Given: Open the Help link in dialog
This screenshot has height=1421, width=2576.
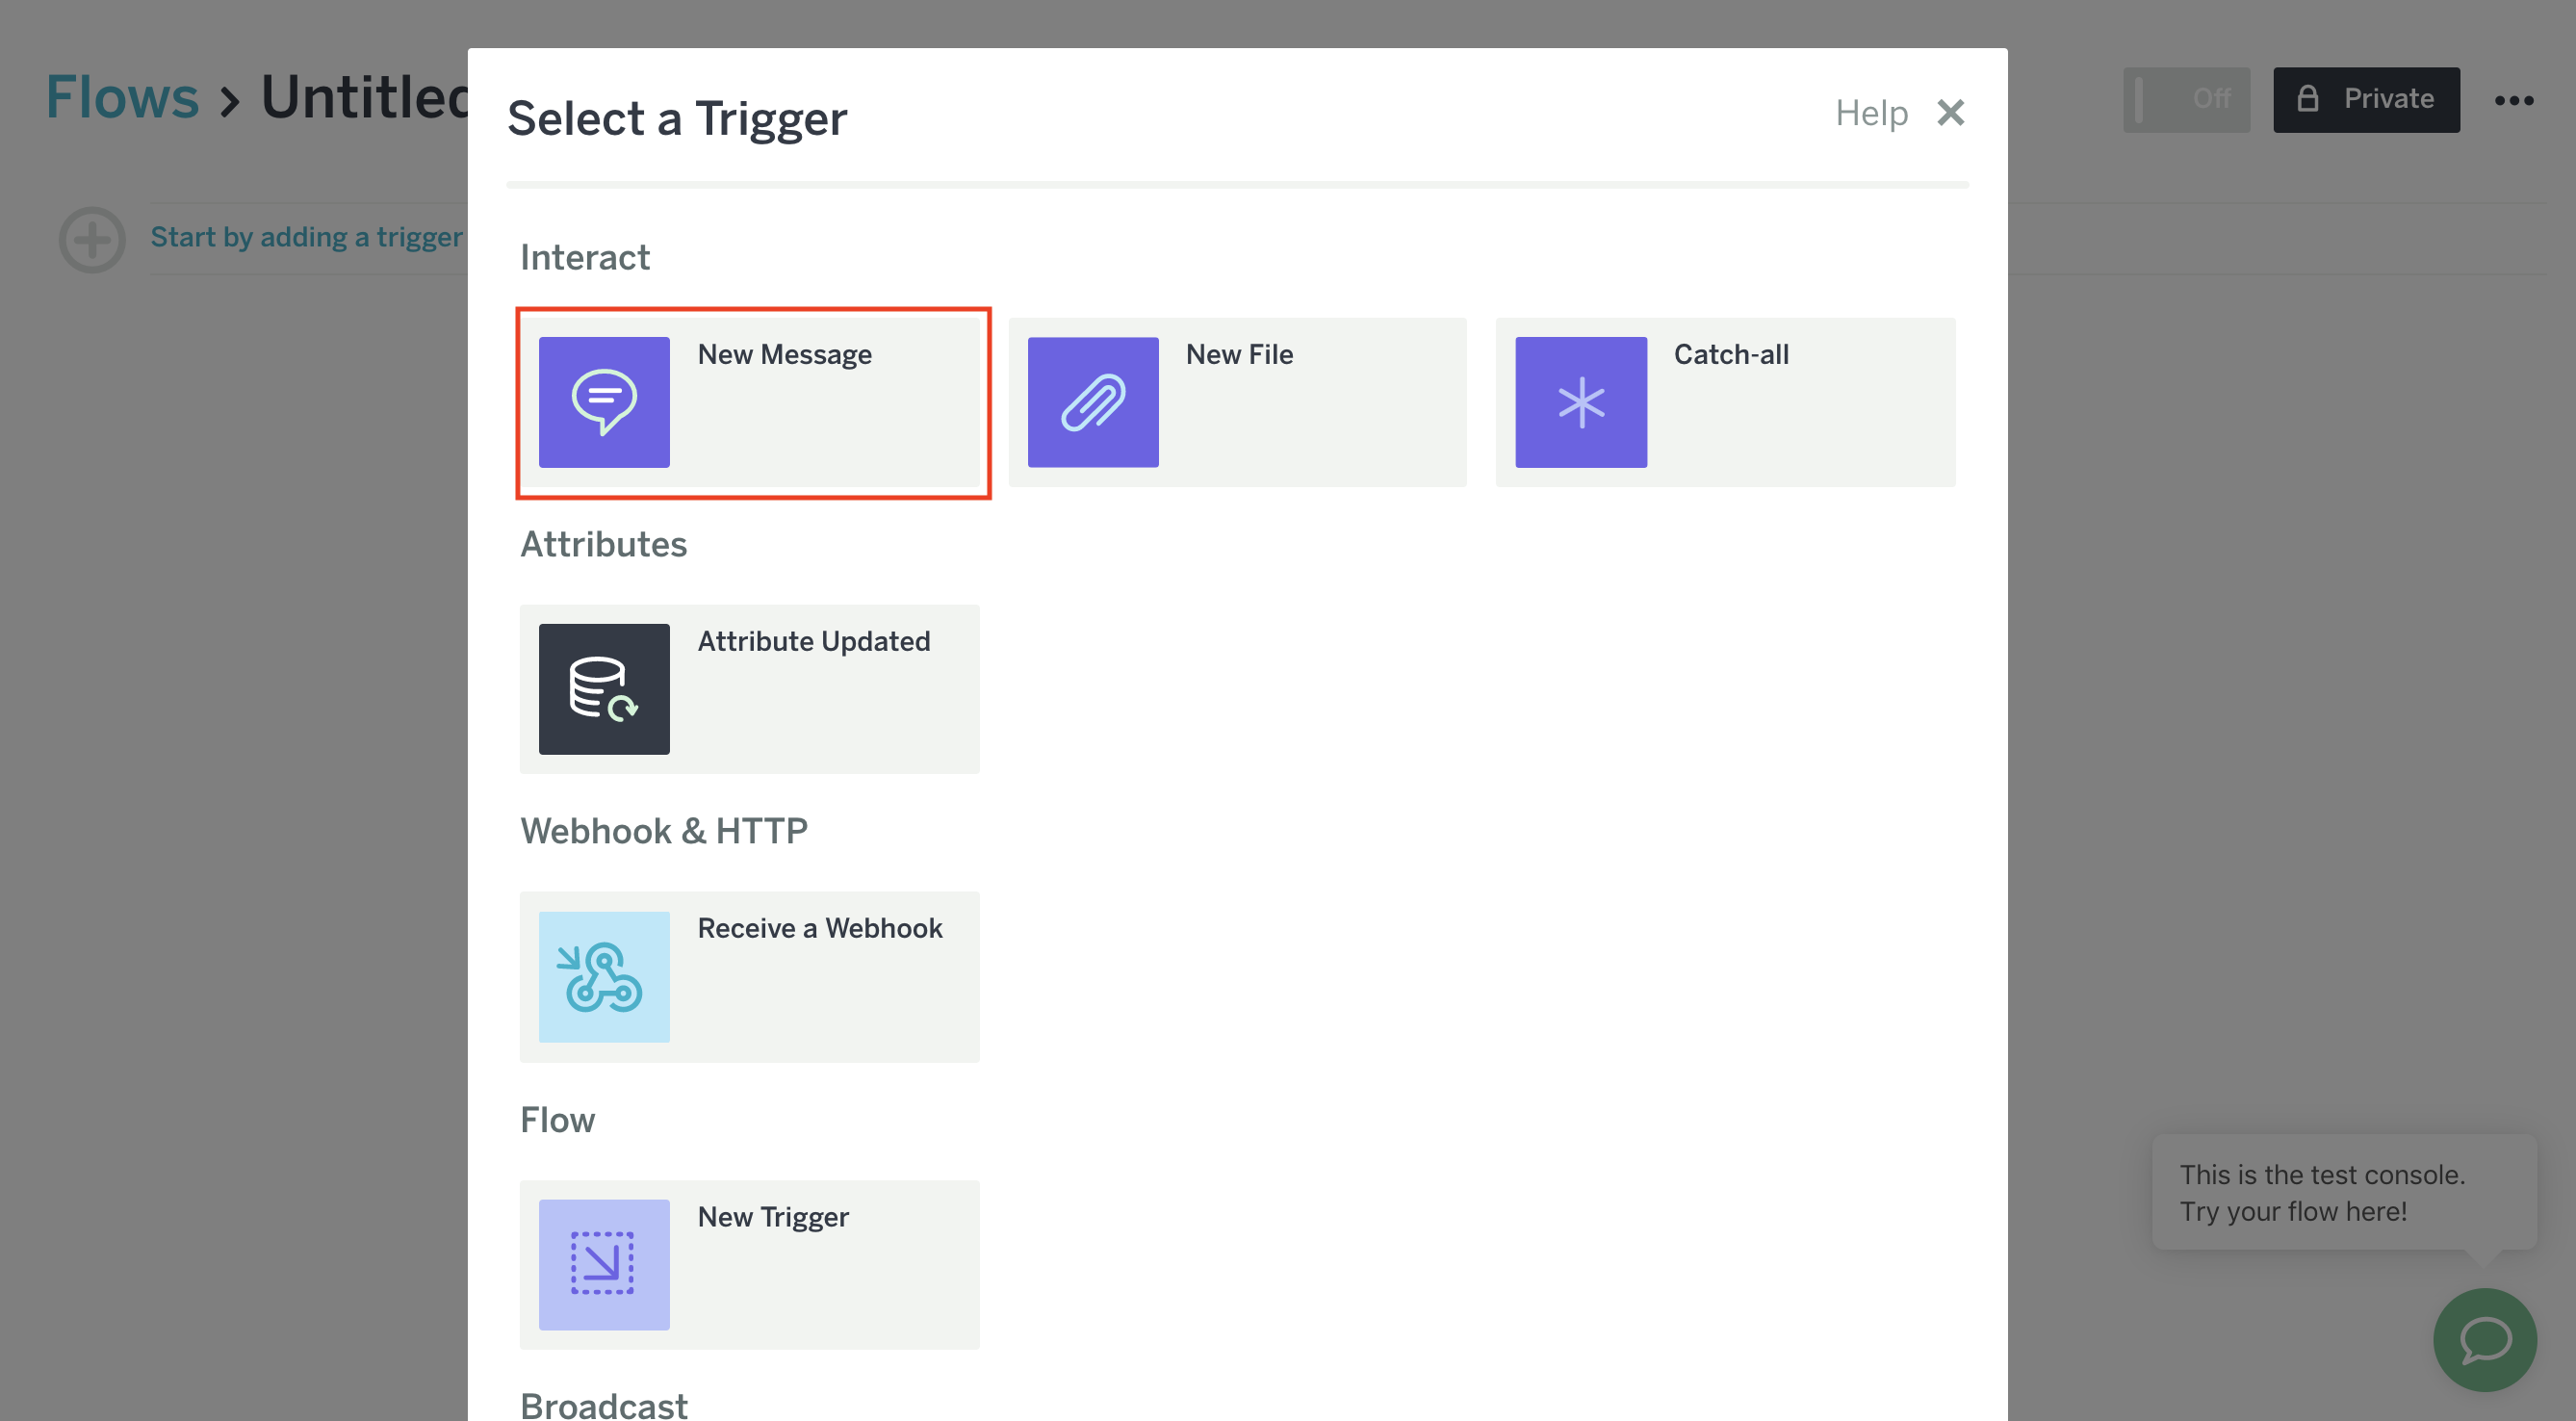Looking at the screenshot, I should [x=1871, y=113].
